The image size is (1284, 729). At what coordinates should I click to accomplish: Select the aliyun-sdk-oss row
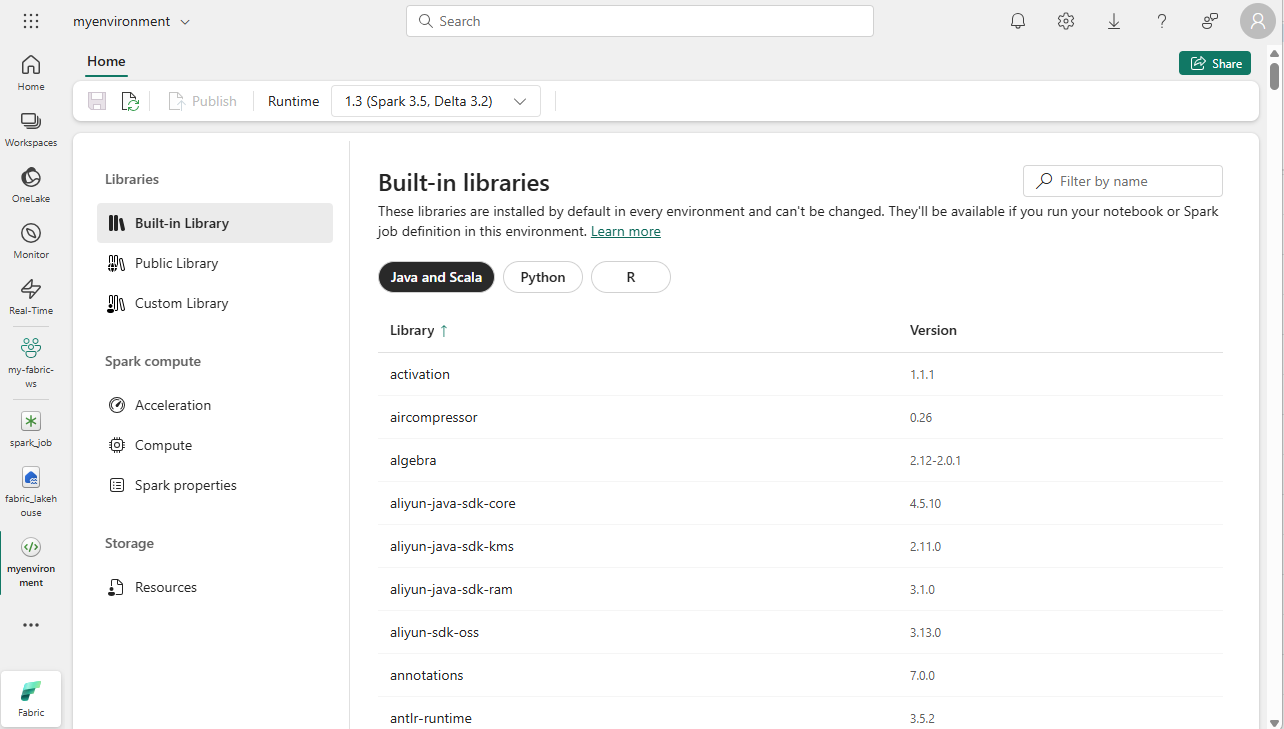[x=800, y=632]
